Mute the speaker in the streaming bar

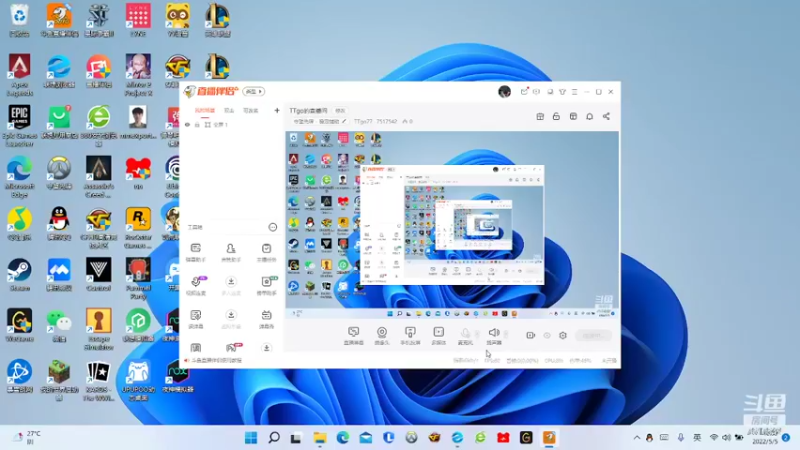(494, 336)
